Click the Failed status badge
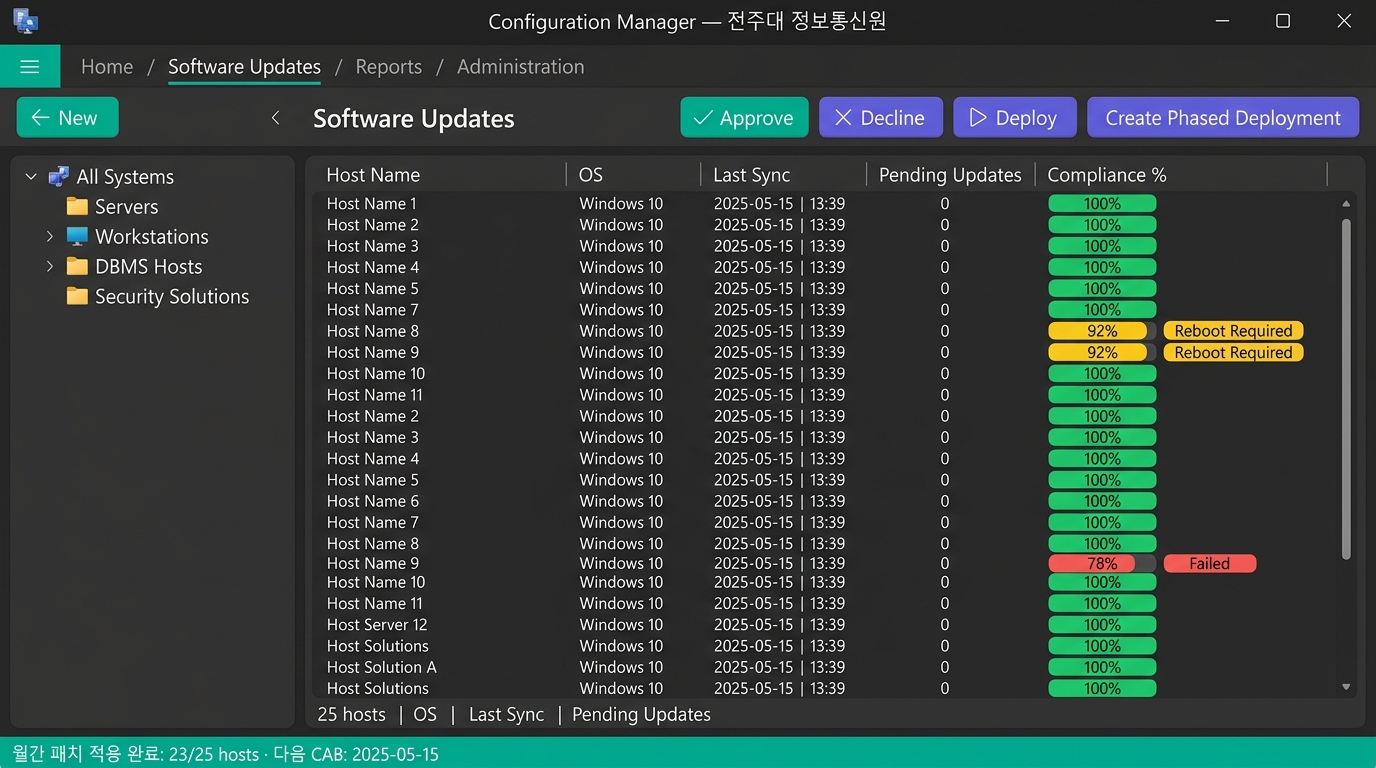This screenshot has width=1376, height=768. [x=1209, y=564]
